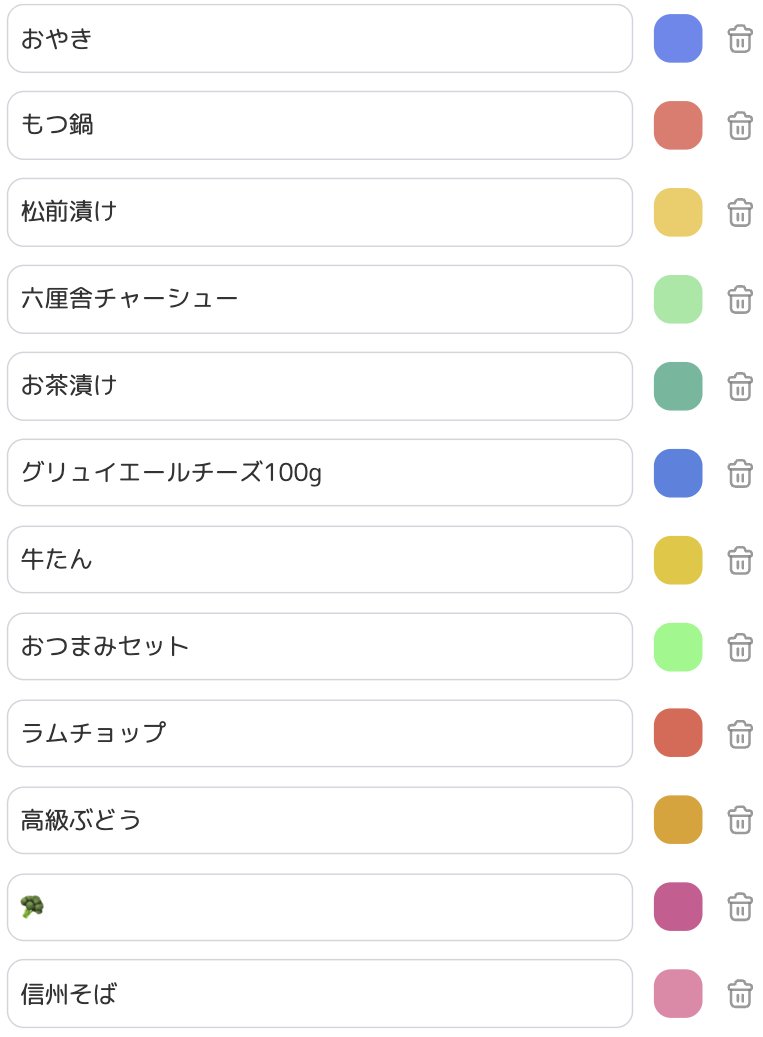Change the salmon color of もつ鍋
Image resolution: width=763 pixels, height=1037 pixels.
click(x=678, y=125)
